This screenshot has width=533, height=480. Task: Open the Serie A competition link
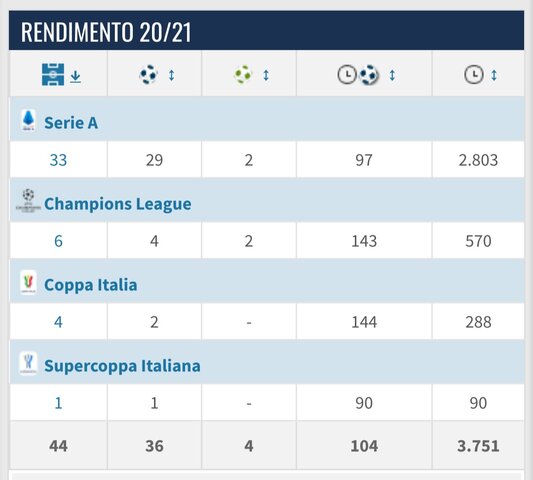71,123
